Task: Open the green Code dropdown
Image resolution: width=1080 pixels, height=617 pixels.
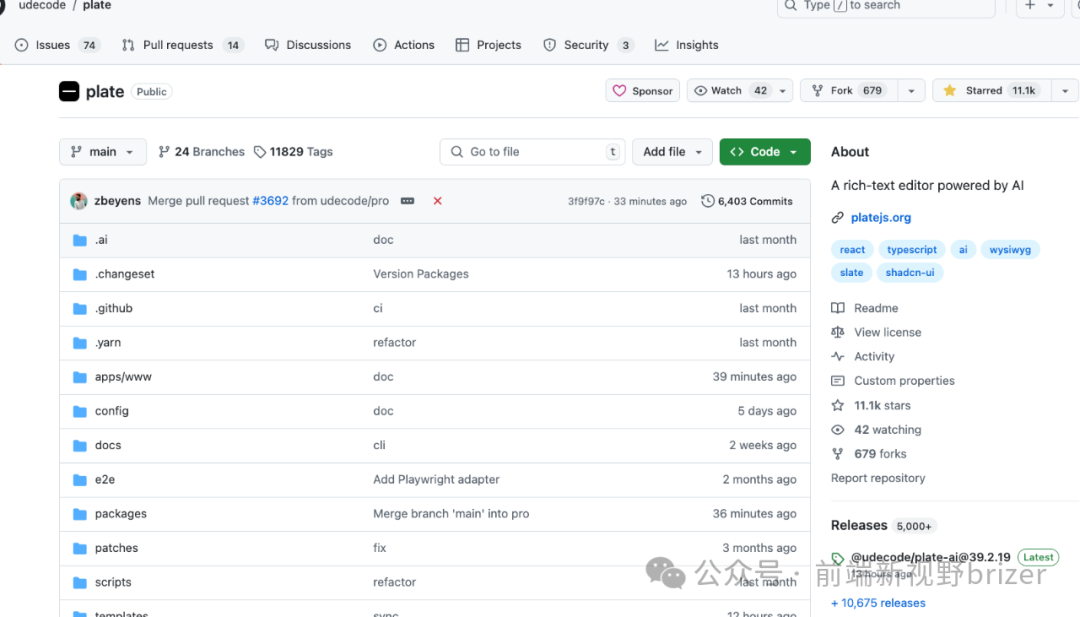Action: tap(765, 151)
